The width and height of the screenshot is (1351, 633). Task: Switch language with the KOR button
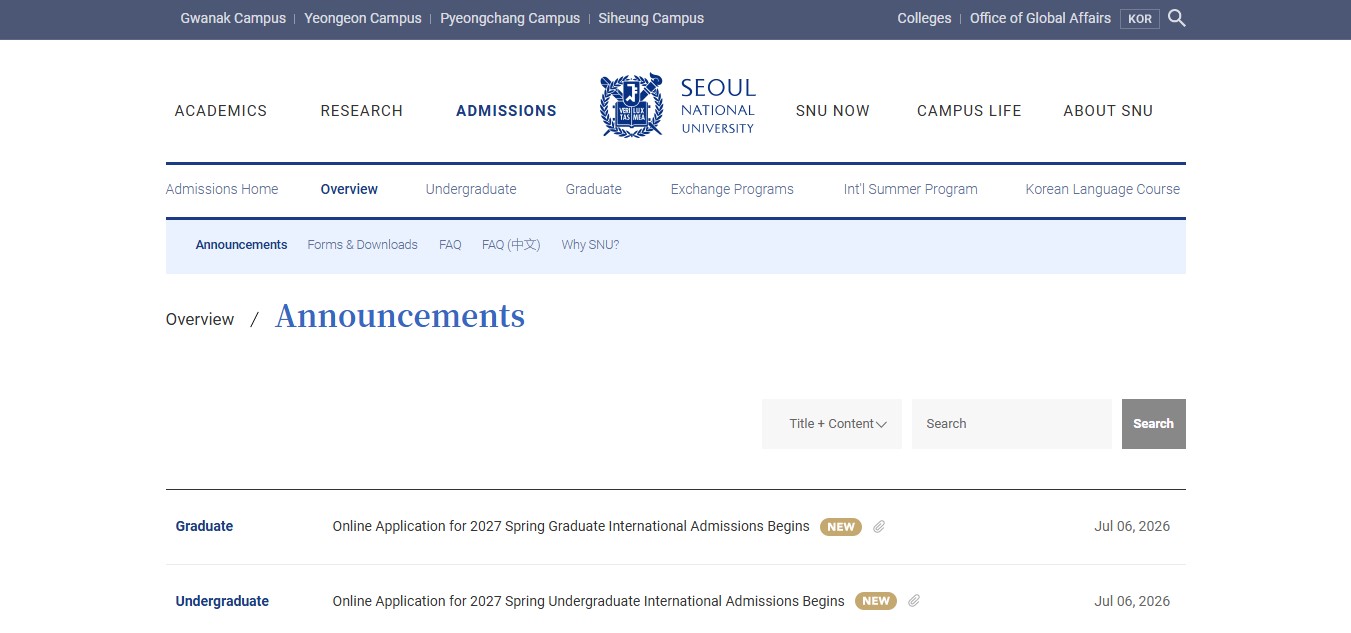pyautogui.click(x=1140, y=19)
